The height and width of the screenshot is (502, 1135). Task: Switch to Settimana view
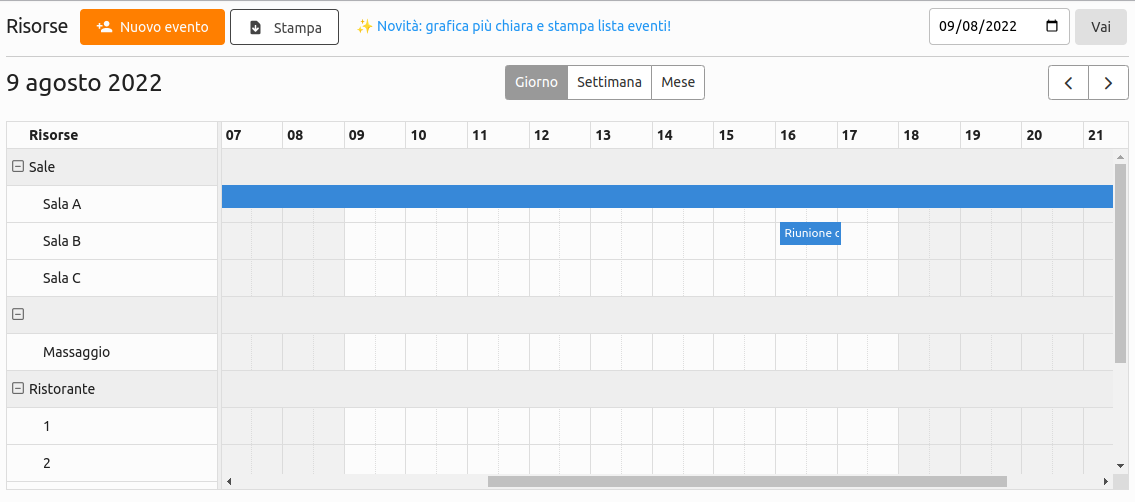[609, 83]
